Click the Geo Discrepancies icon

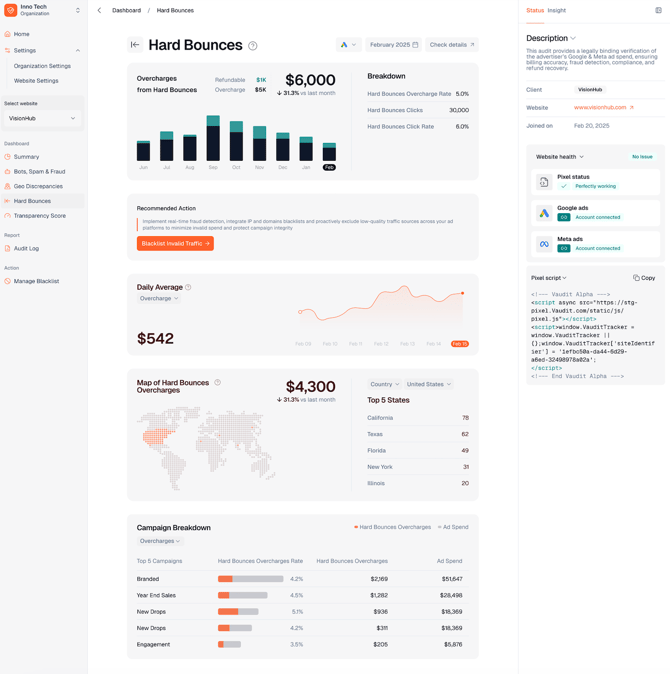click(7, 186)
